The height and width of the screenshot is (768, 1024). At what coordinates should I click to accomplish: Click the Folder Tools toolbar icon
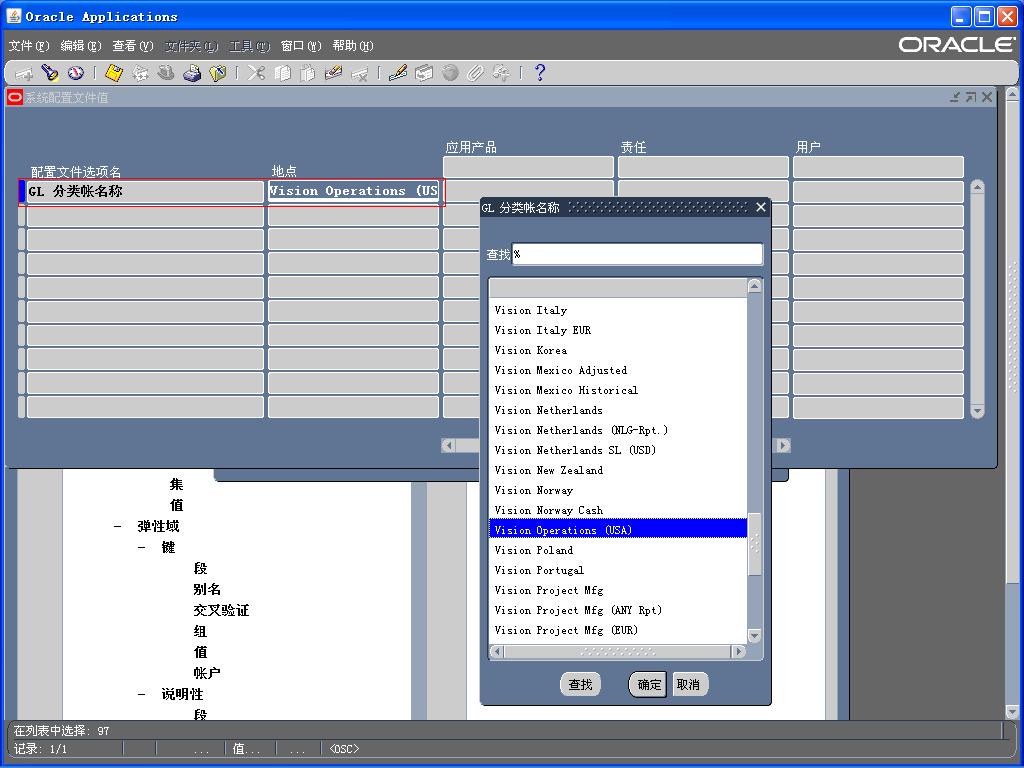click(x=501, y=73)
